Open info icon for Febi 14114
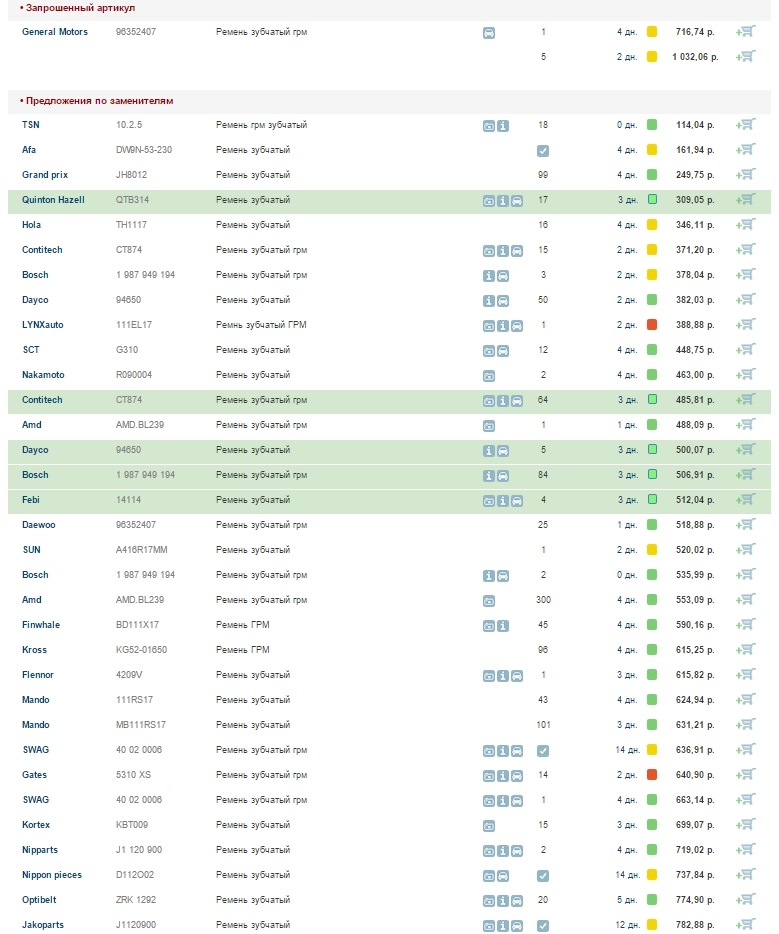The image size is (779, 934). click(x=503, y=501)
